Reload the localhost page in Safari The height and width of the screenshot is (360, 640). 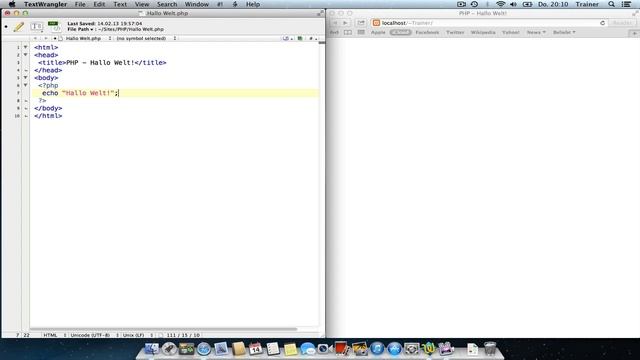coord(602,23)
